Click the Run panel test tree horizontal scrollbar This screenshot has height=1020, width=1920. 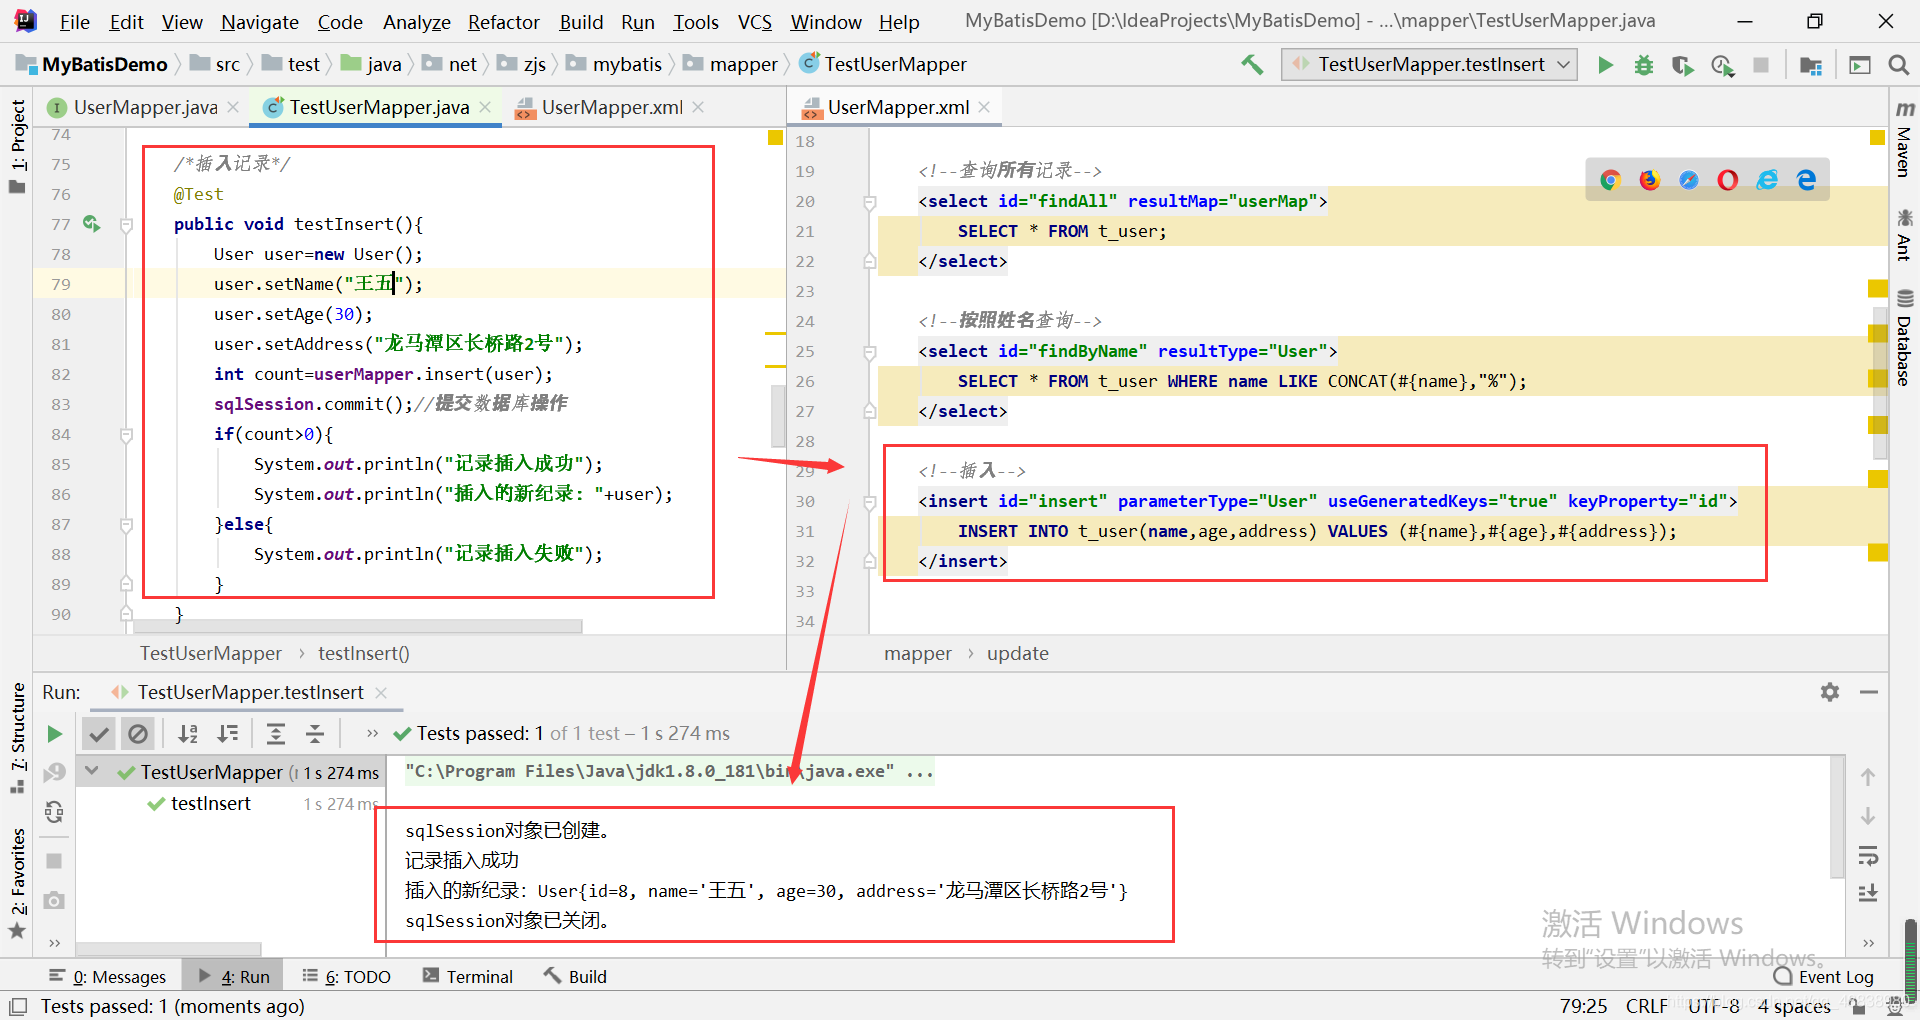(x=168, y=948)
